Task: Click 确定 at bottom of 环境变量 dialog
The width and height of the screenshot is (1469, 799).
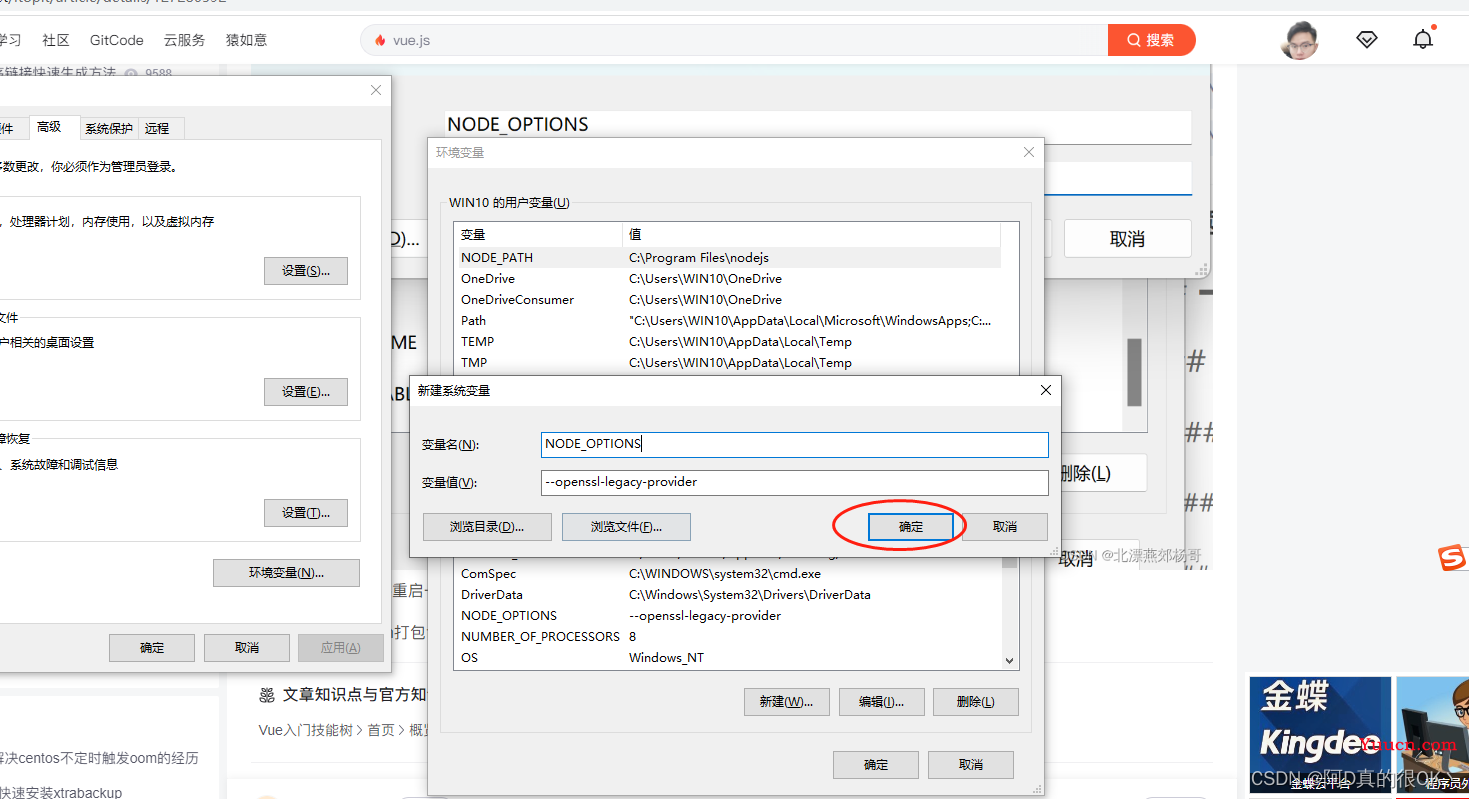Action: (x=876, y=765)
